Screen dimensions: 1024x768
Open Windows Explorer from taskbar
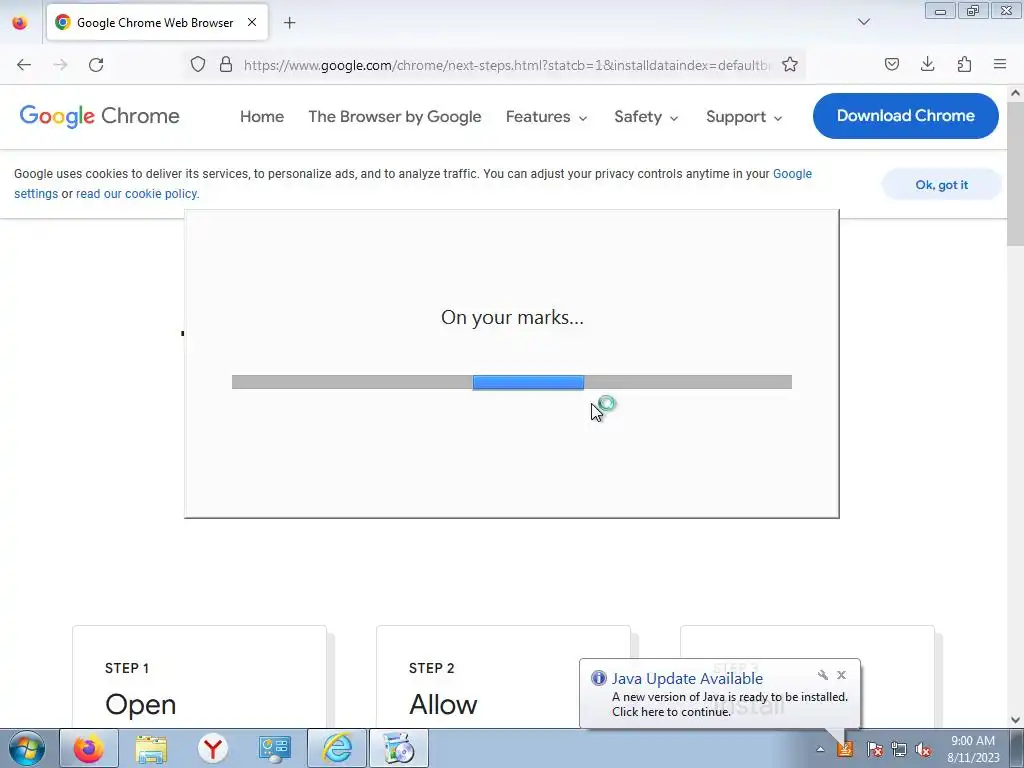(x=151, y=748)
